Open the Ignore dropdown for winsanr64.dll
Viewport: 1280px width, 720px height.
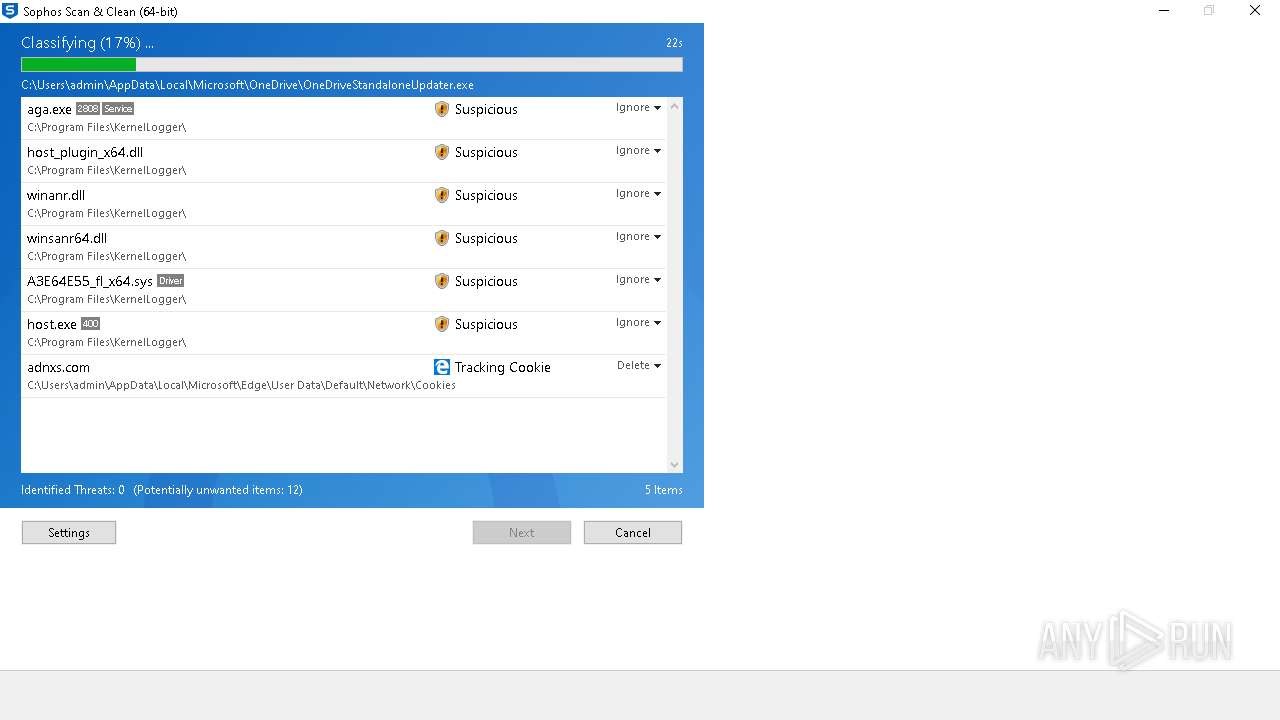pyautogui.click(x=638, y=237)
